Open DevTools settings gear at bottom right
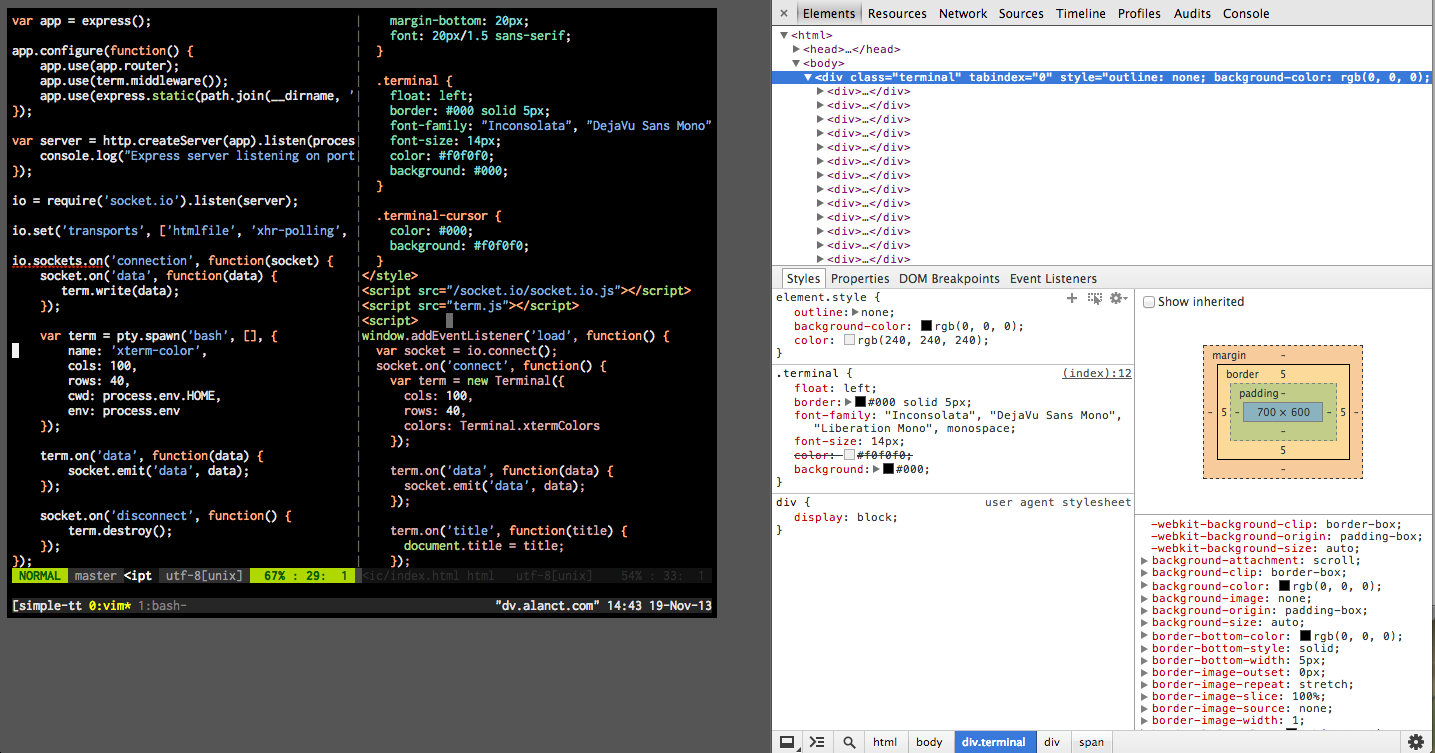This screenshot has height=753, width=1435. 1416,742
